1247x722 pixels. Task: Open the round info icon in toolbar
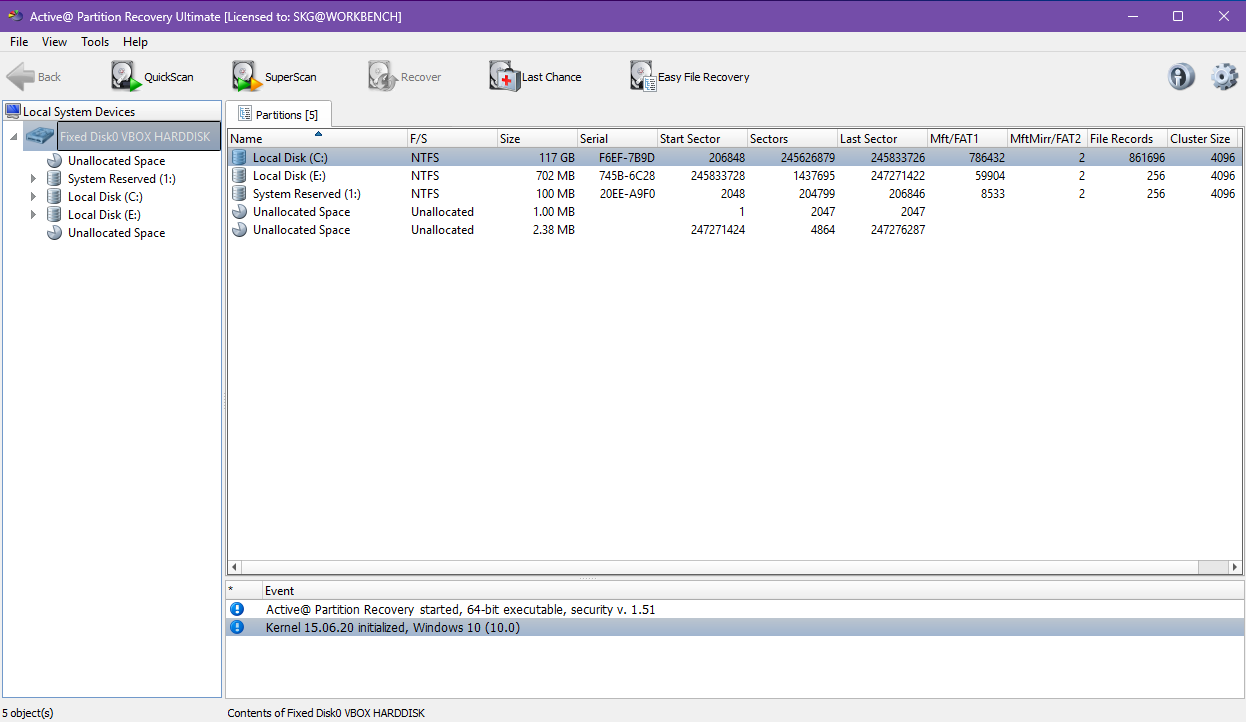[1182, 77]
